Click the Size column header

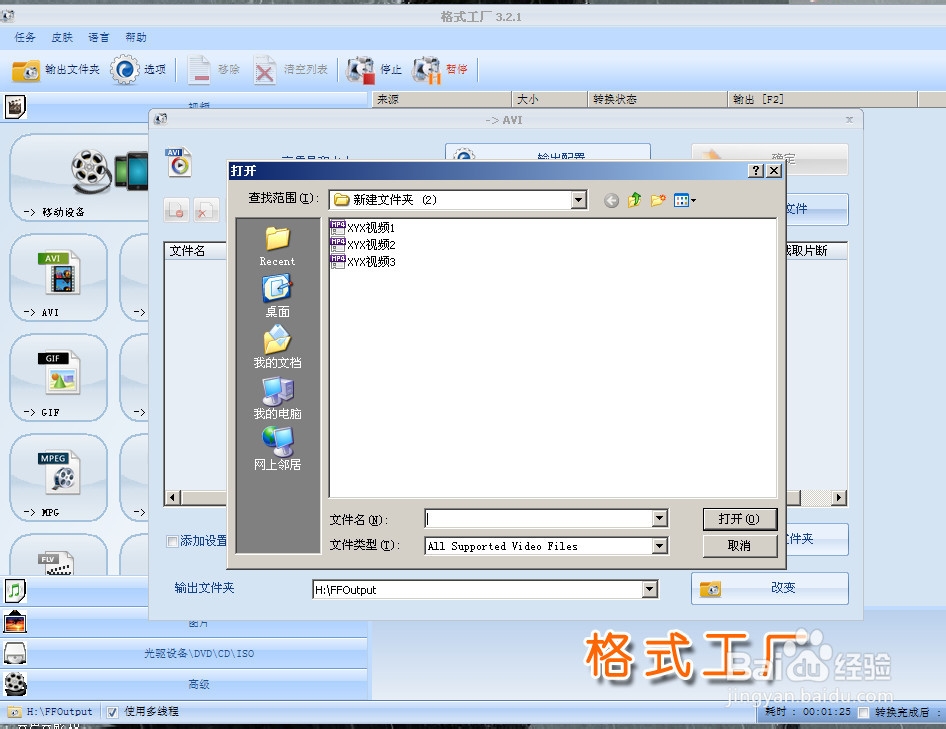tap(550, 100)
